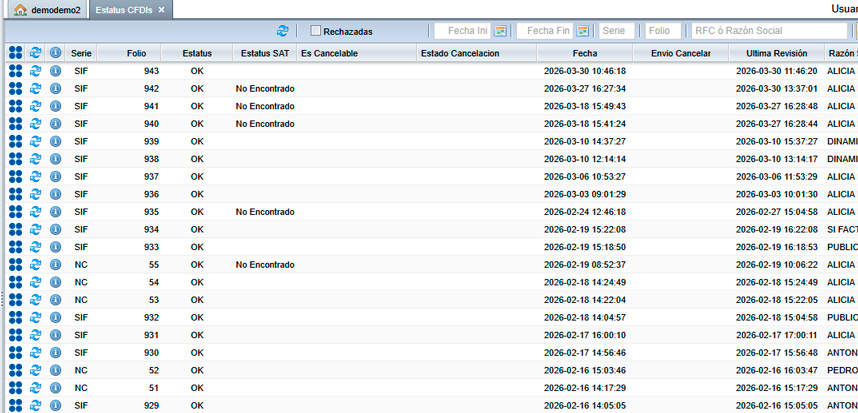The width and height of the screenshot is (858, 413).
Task: Refresh status for folio 942 row
Action: coord(36,89)
